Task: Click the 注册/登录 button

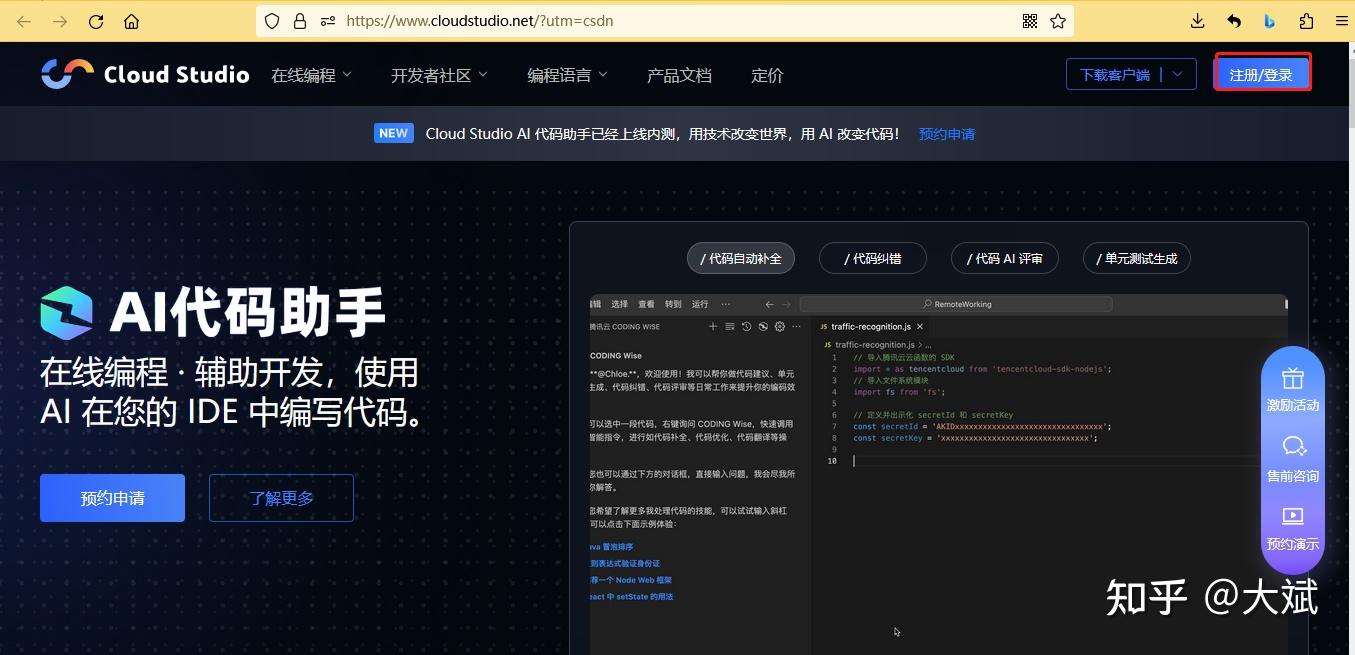Action: tap(1262, 73)
